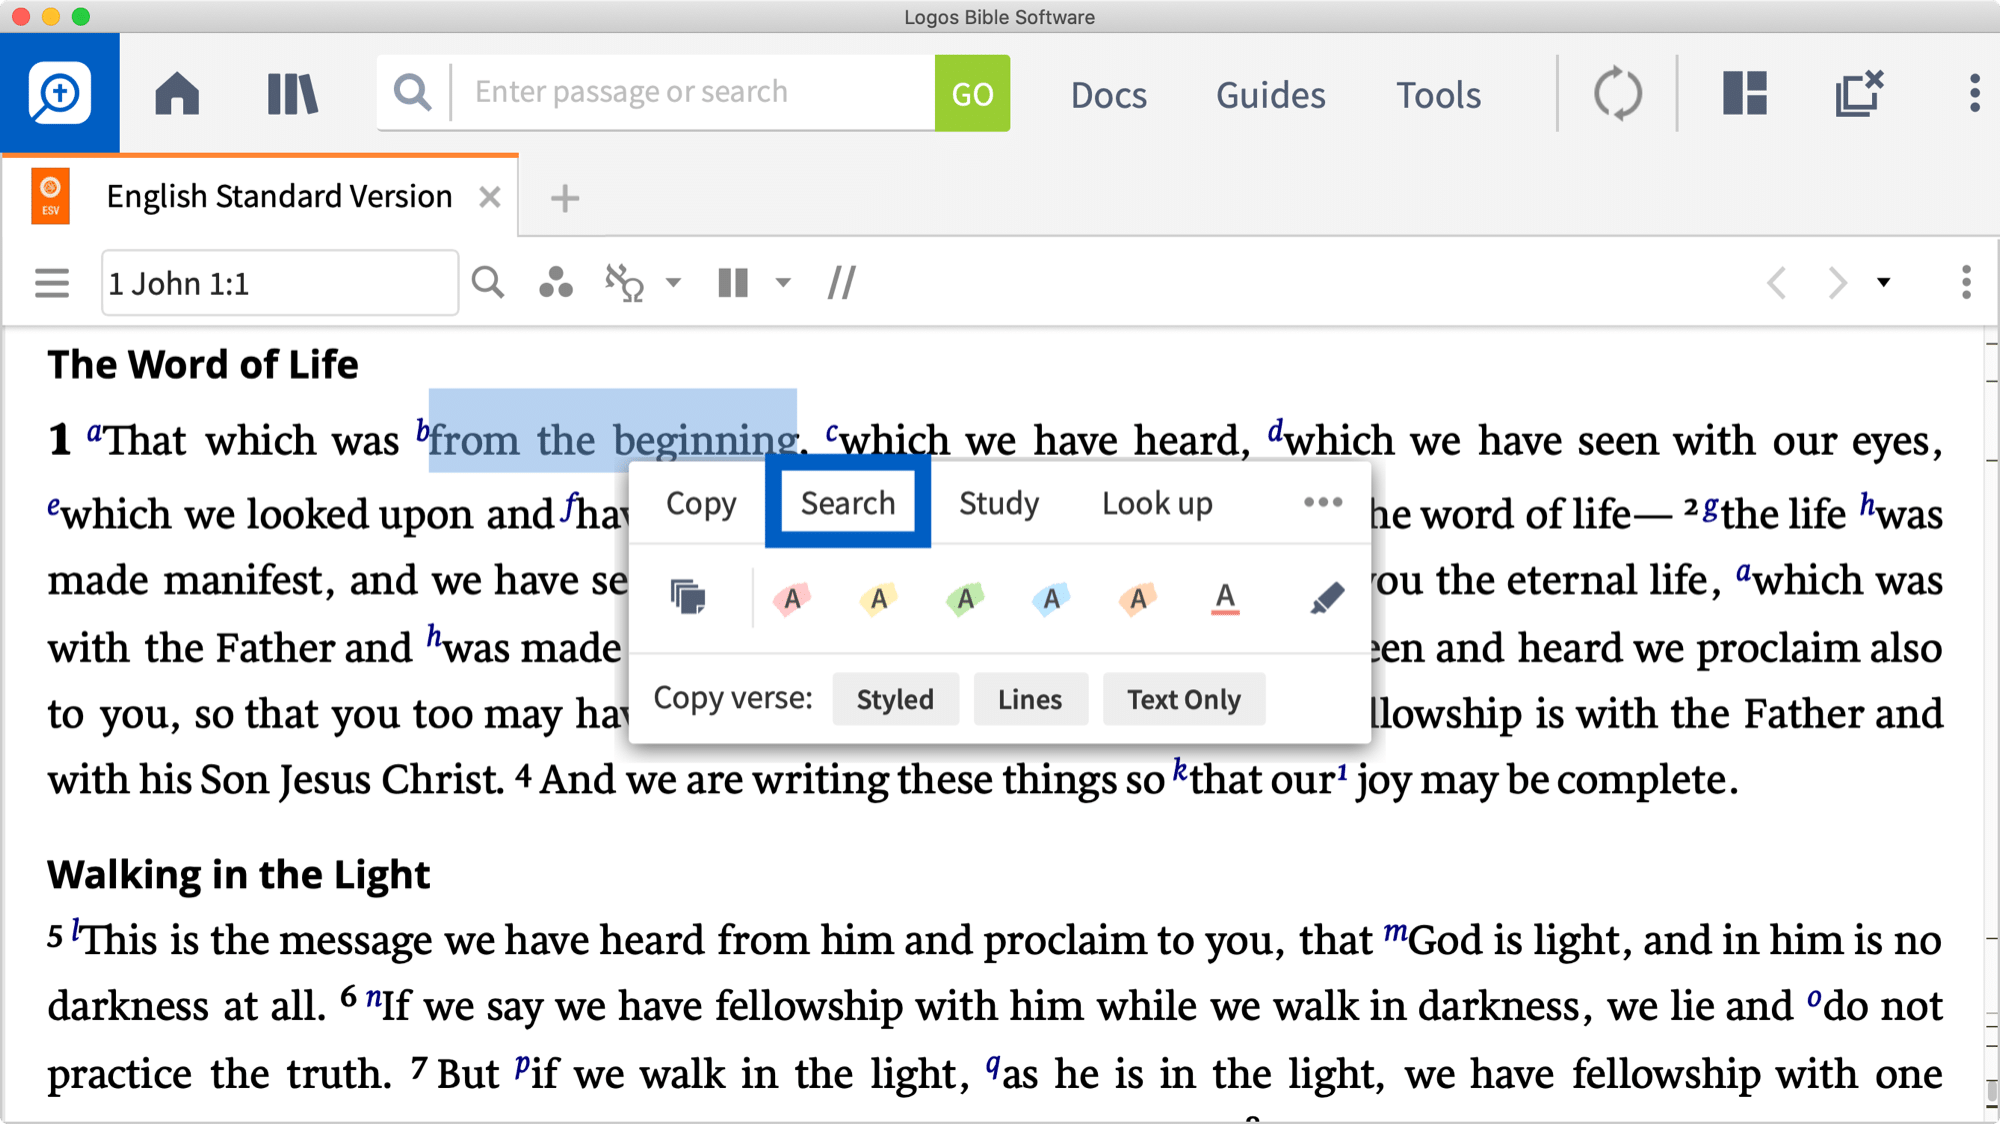Open inline search magnifier in resource toolbar
The height and width of the screenshot is (1124, 2000).
point(488,283)
